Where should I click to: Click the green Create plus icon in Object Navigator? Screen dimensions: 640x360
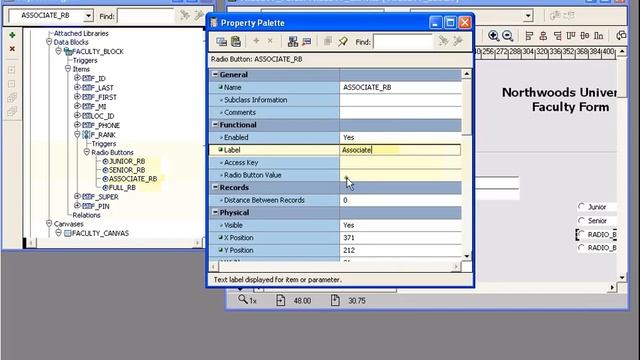(x=12, y=35)
